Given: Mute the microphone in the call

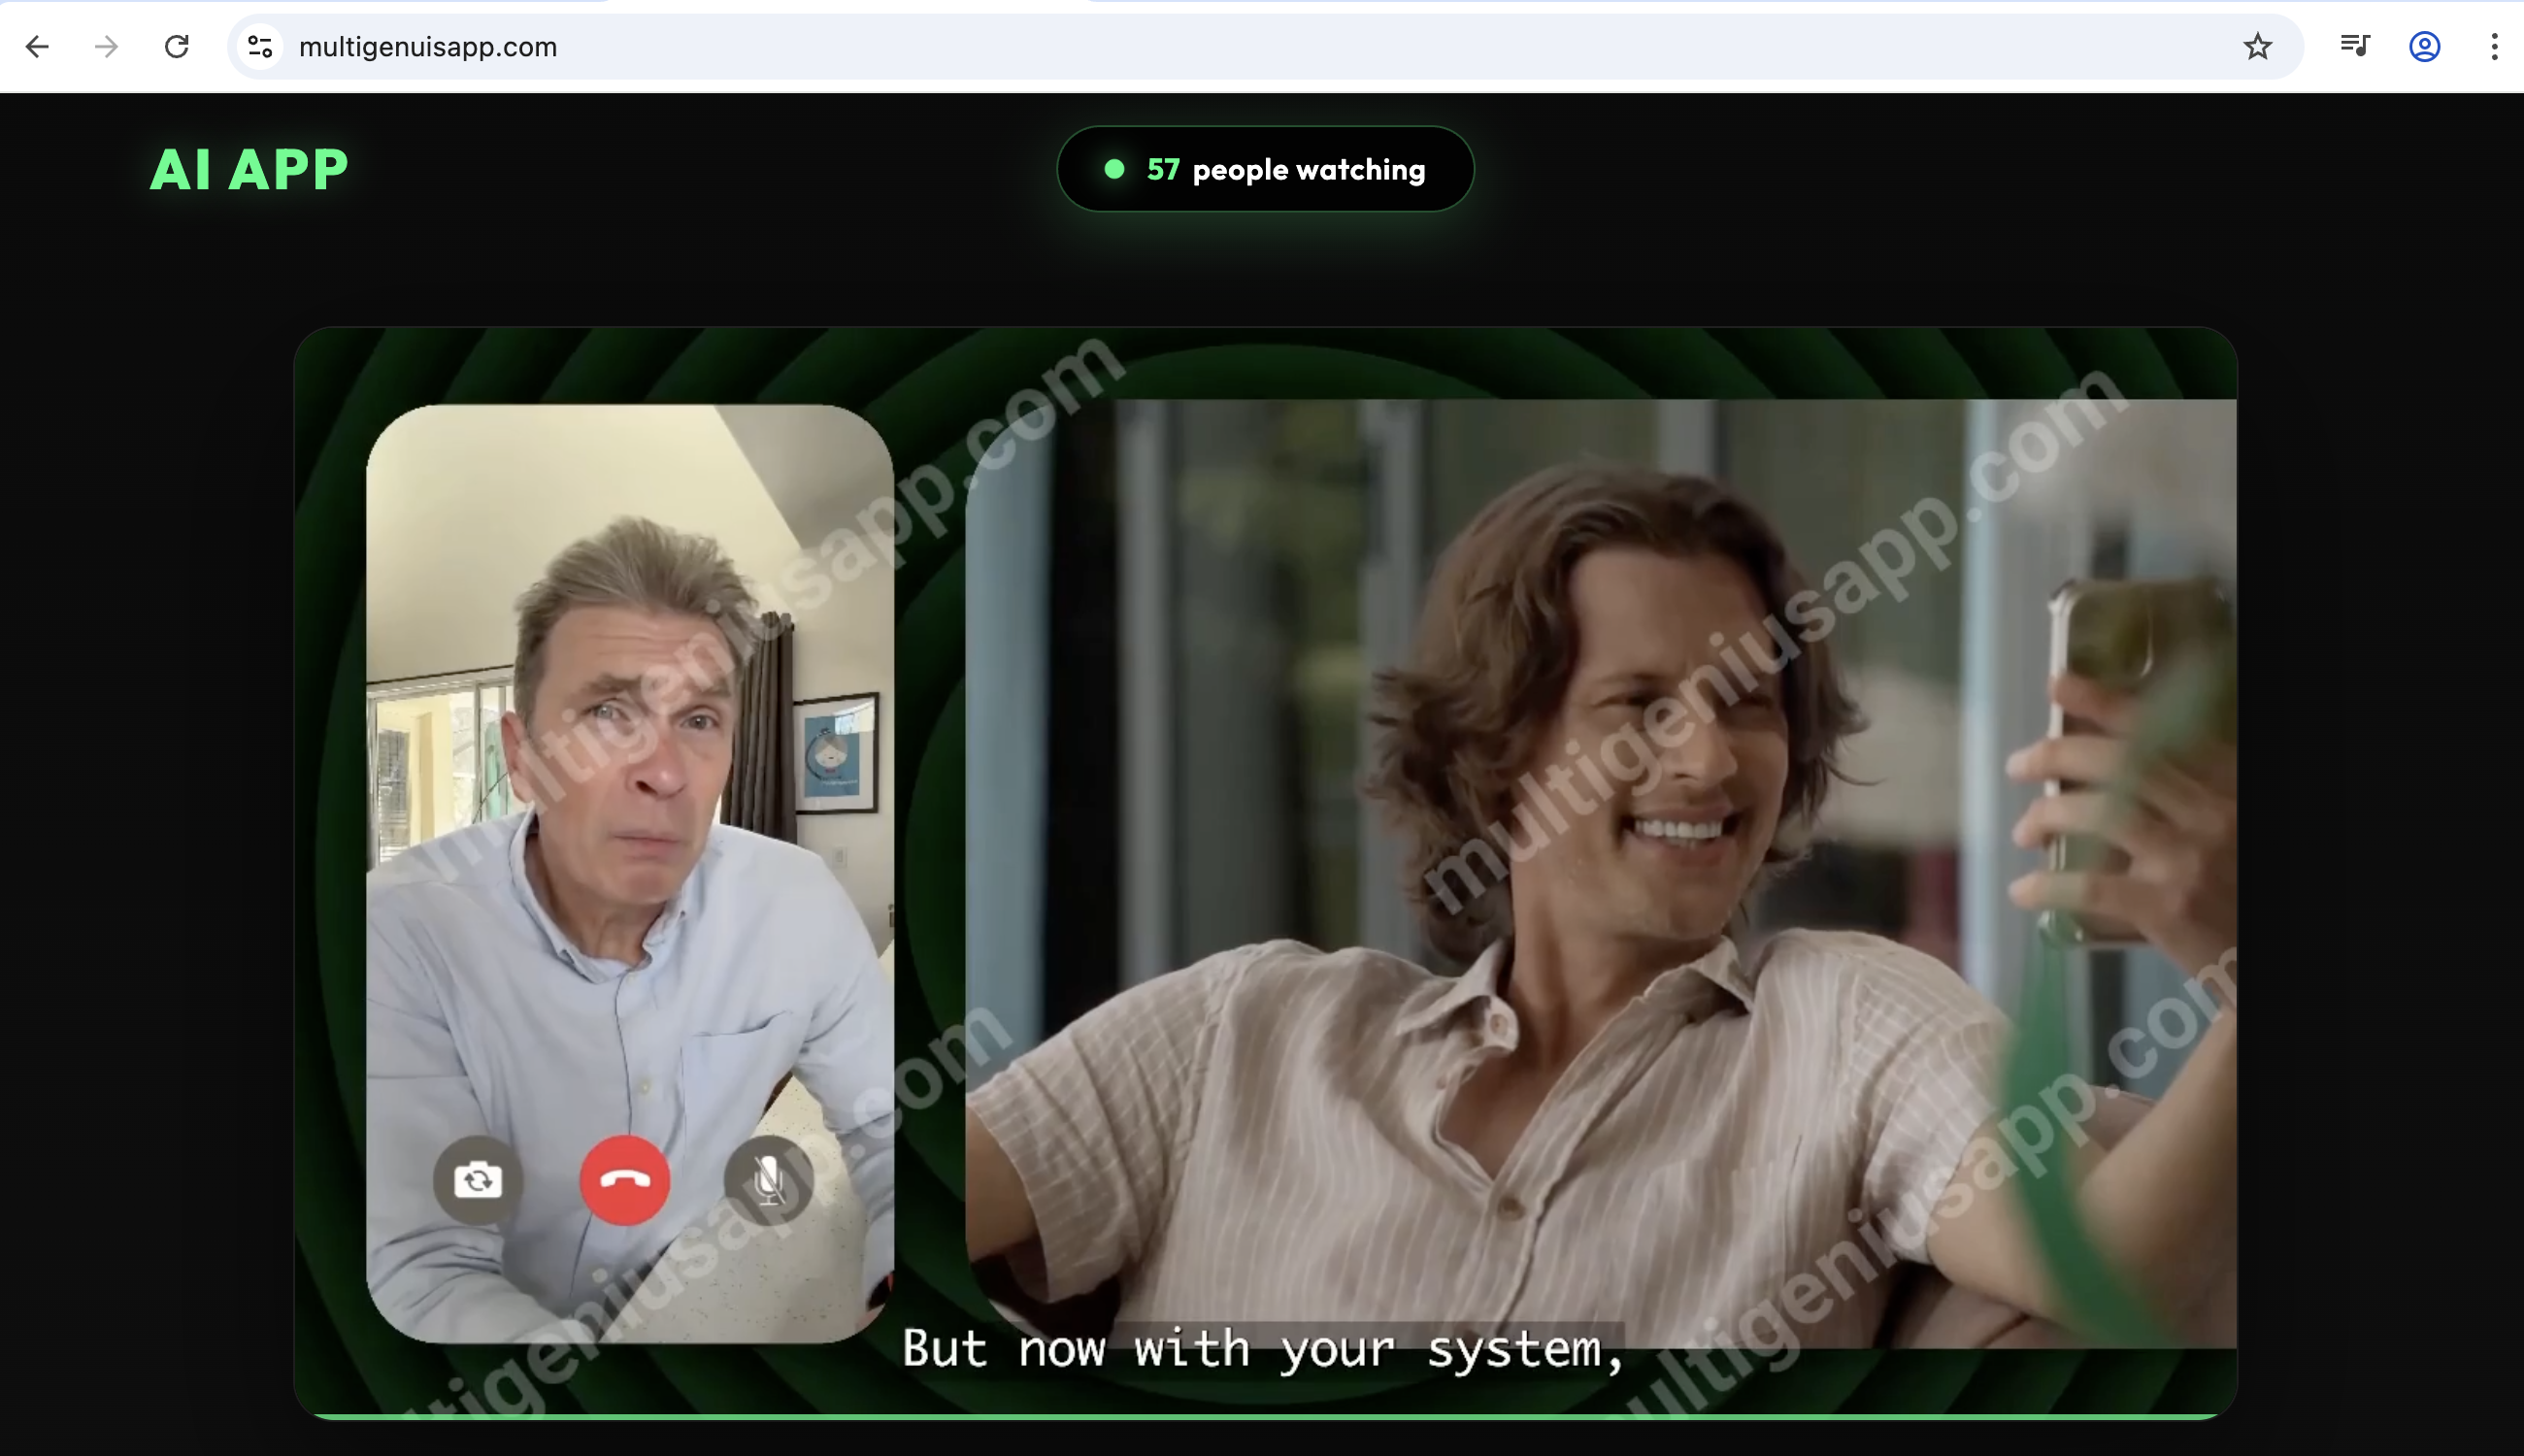Looking at the screenshot, I should point(768,1180).
